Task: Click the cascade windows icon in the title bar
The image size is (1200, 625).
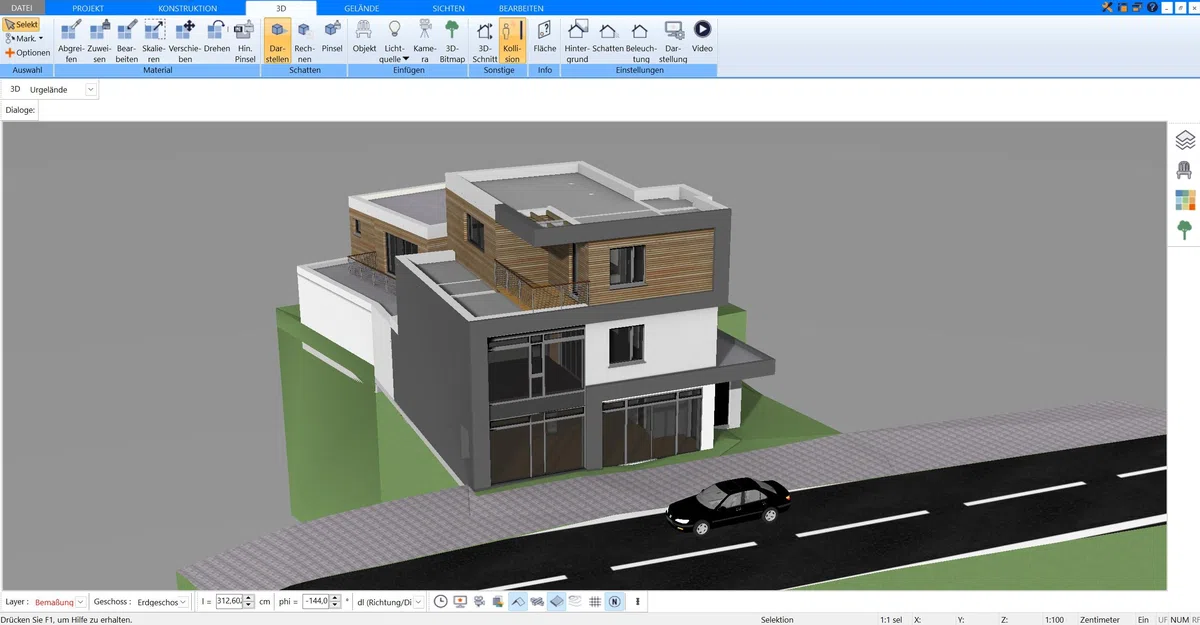Action: [x=1137, y=8]
